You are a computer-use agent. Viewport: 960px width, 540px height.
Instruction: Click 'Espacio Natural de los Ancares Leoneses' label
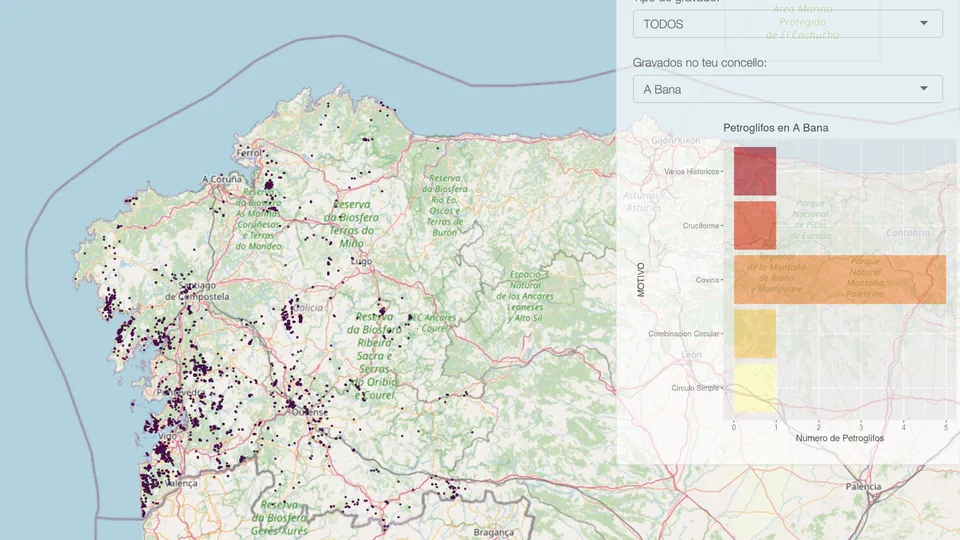click(x=525, y=296)
